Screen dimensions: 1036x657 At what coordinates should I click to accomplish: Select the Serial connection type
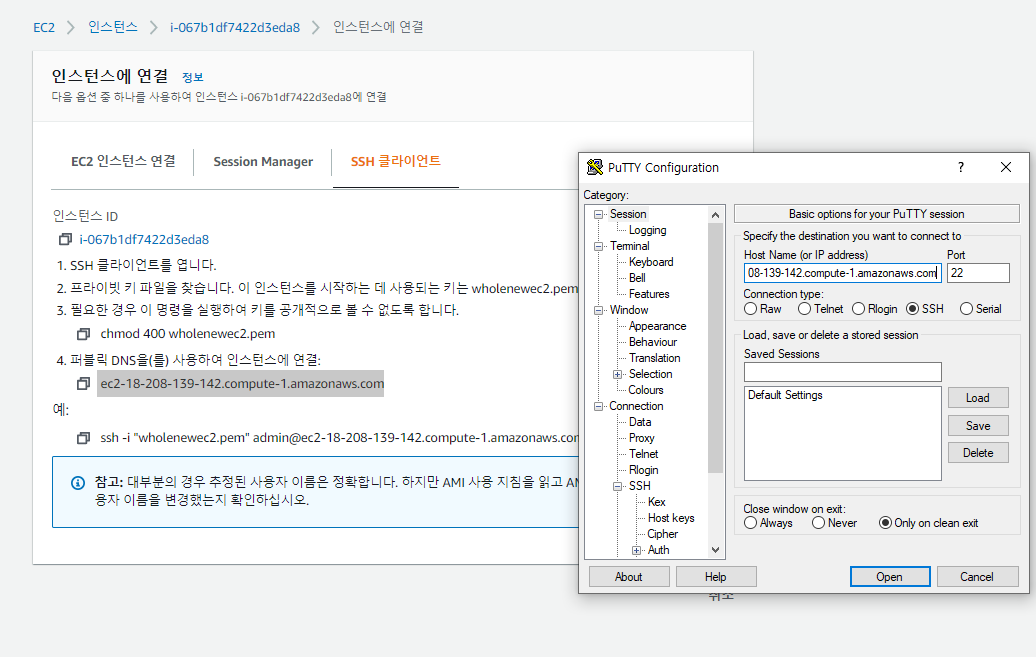tap(966, 309)
